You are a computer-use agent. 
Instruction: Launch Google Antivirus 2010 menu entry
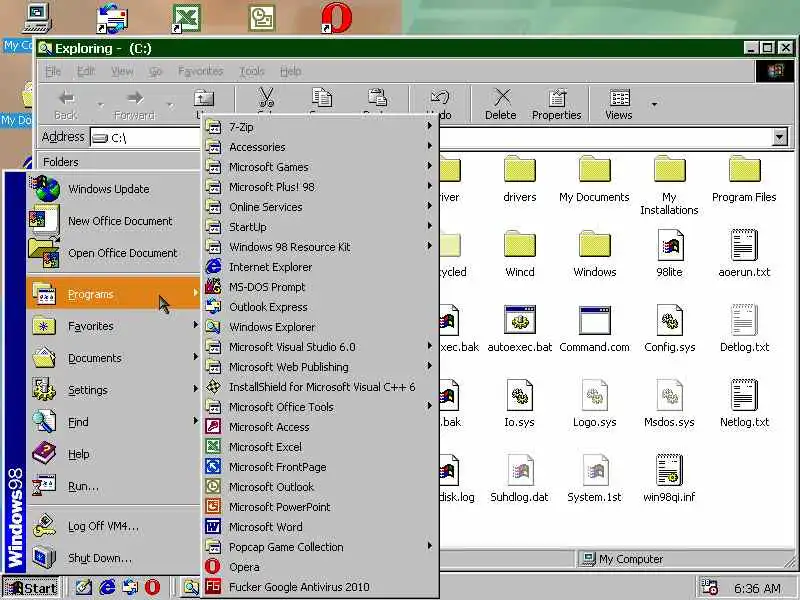pyautogui.click(x=320, y=587)
